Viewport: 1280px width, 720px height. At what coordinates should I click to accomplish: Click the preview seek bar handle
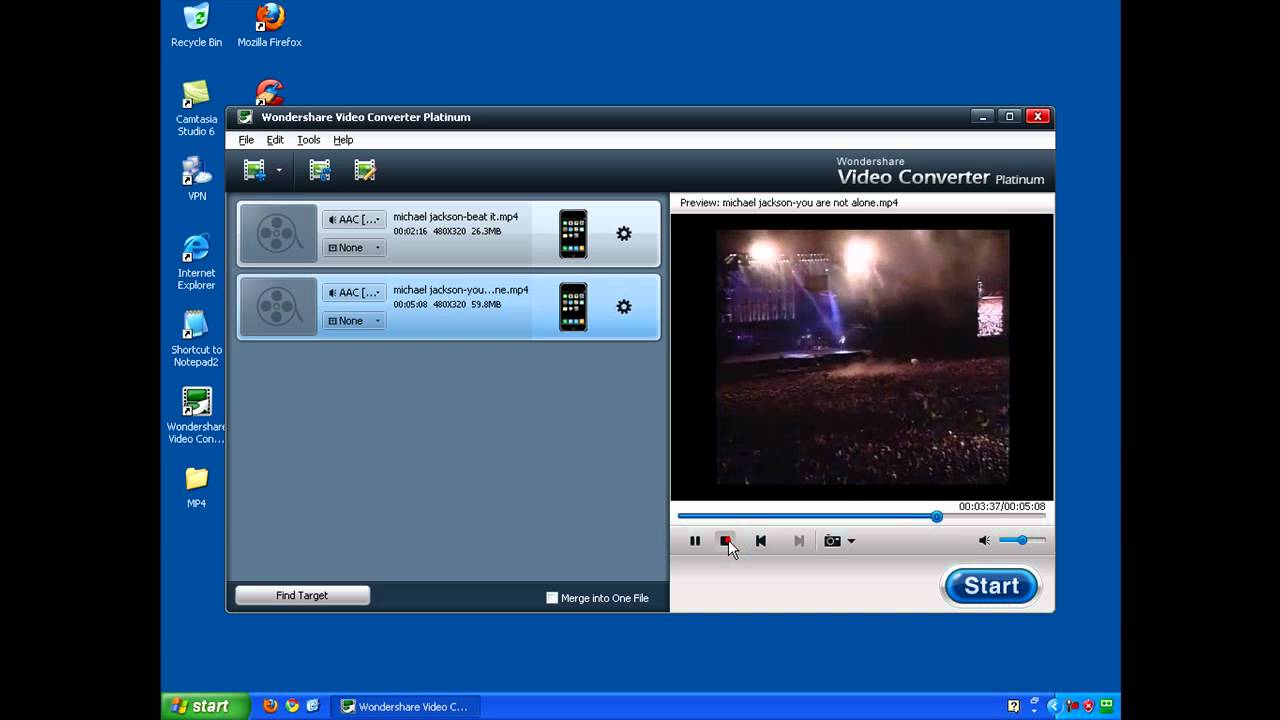[936, 517]
